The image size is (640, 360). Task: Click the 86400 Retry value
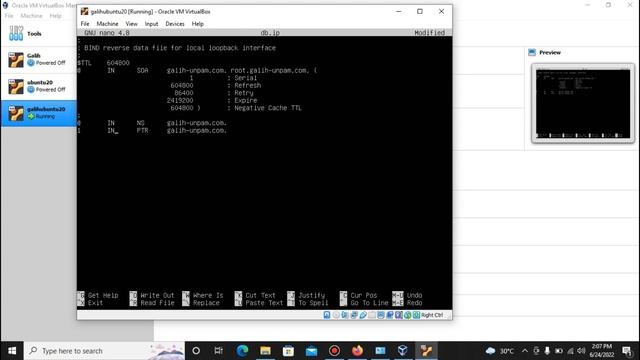(x=184, y=93)
